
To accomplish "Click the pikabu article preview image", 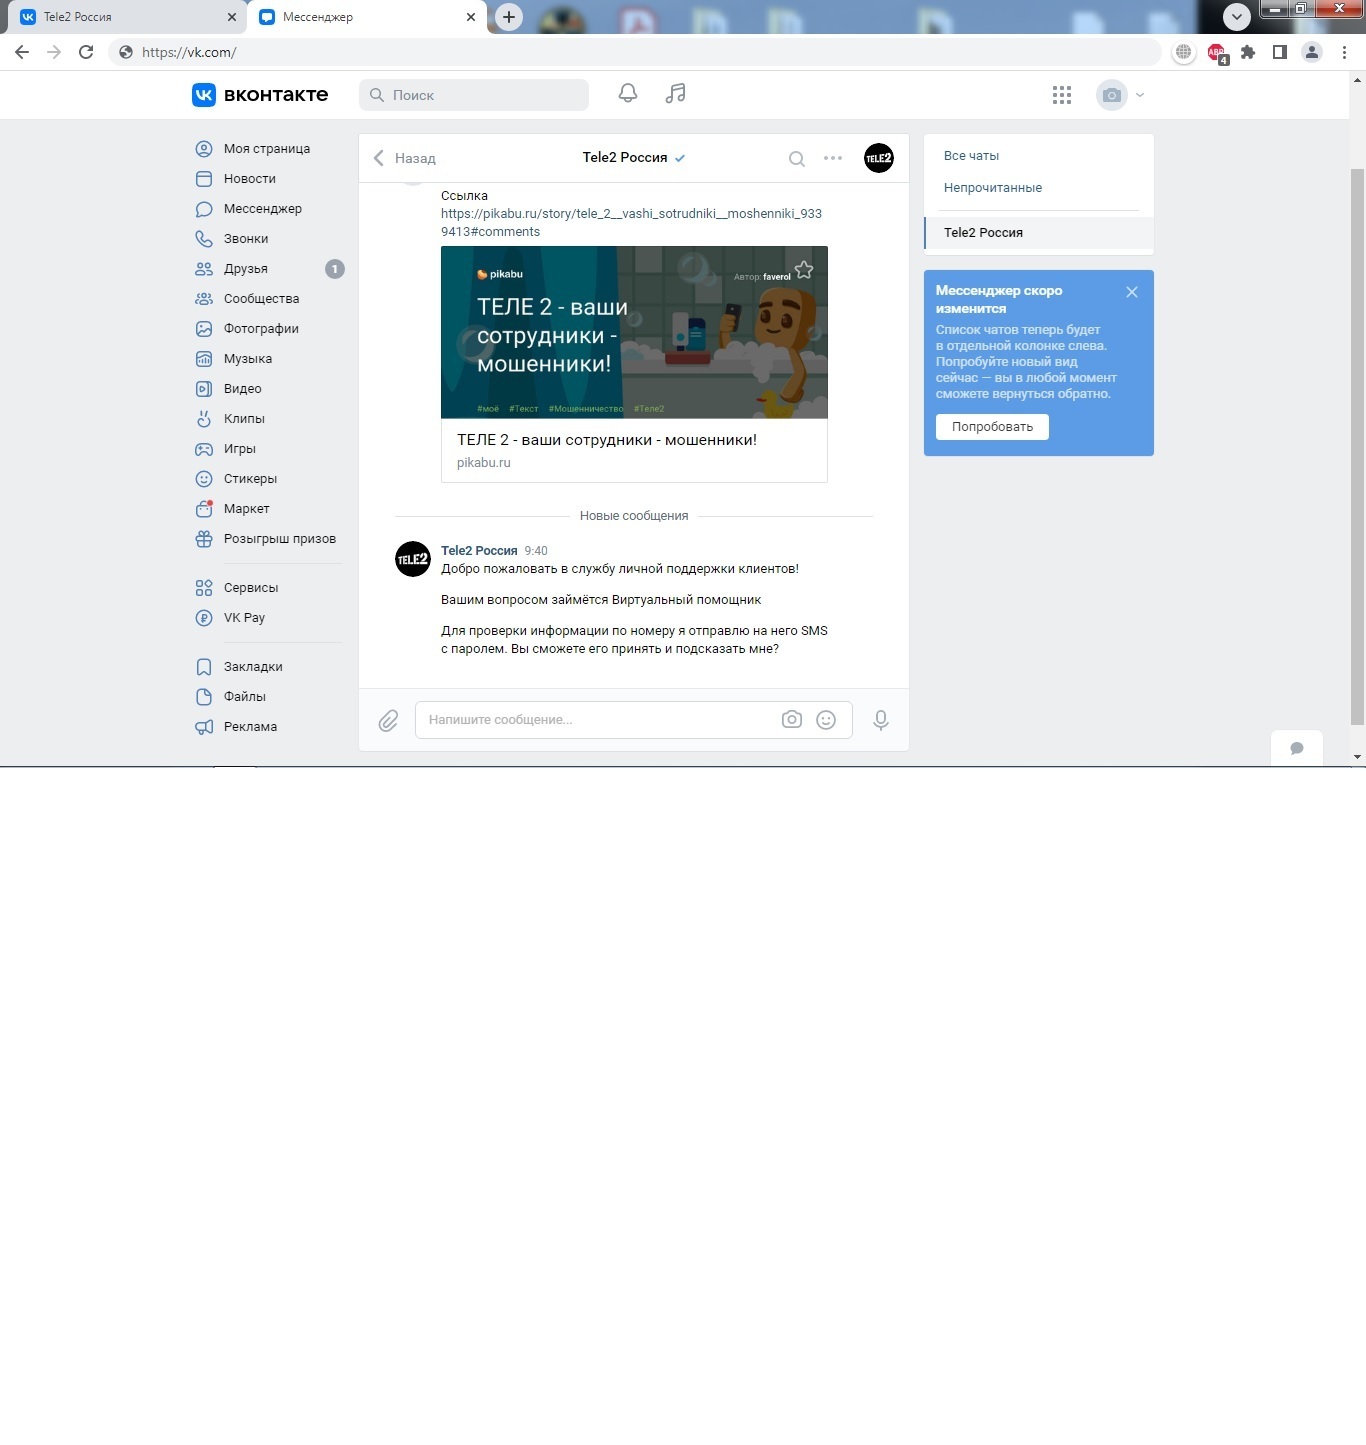I will [x=634, y=332].
